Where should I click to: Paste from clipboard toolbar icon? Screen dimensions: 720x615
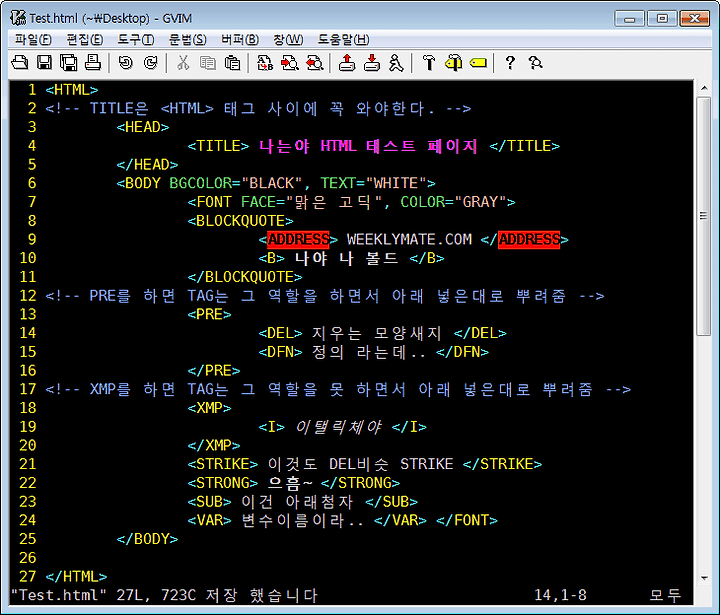[232, 62]
